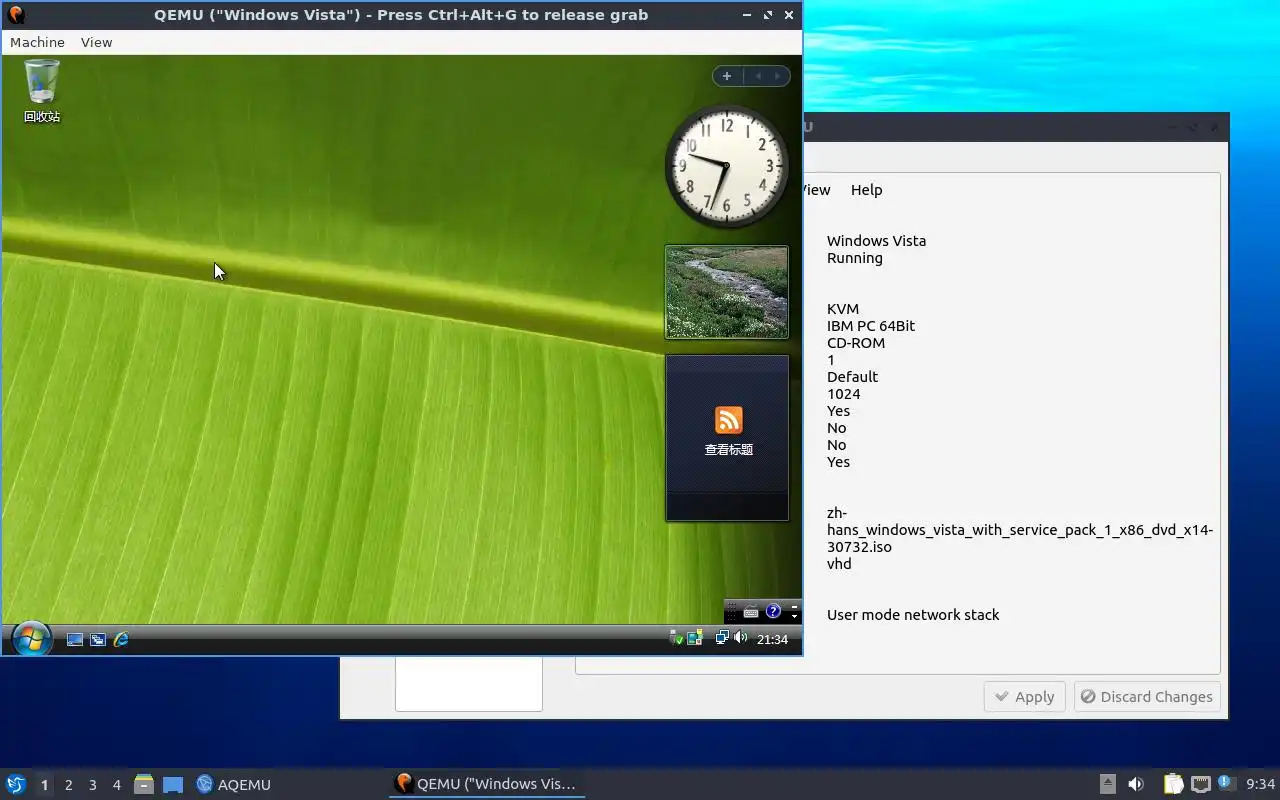The image size is (1280, 800).
Task: Click the host panel update notifier icon
Action: [x=1227, y=784]
